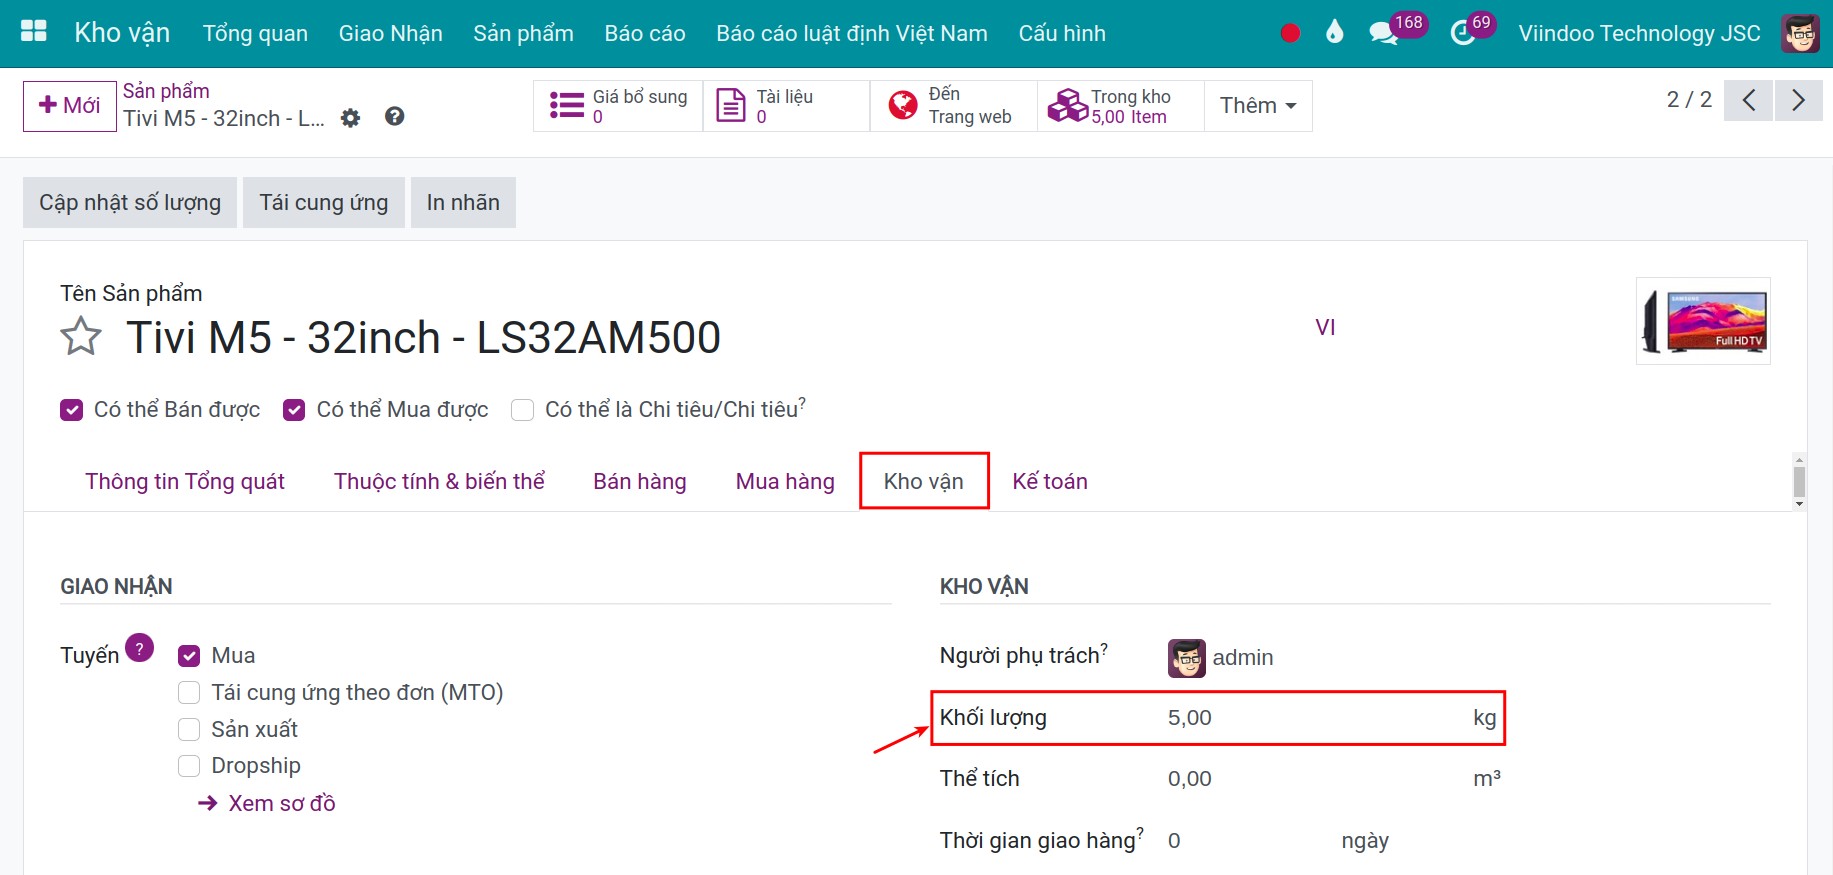The height and width of the screenshot is (875, 1833).
Task: Switch to Thông tin Tổng quát tab
Action: 185,481
